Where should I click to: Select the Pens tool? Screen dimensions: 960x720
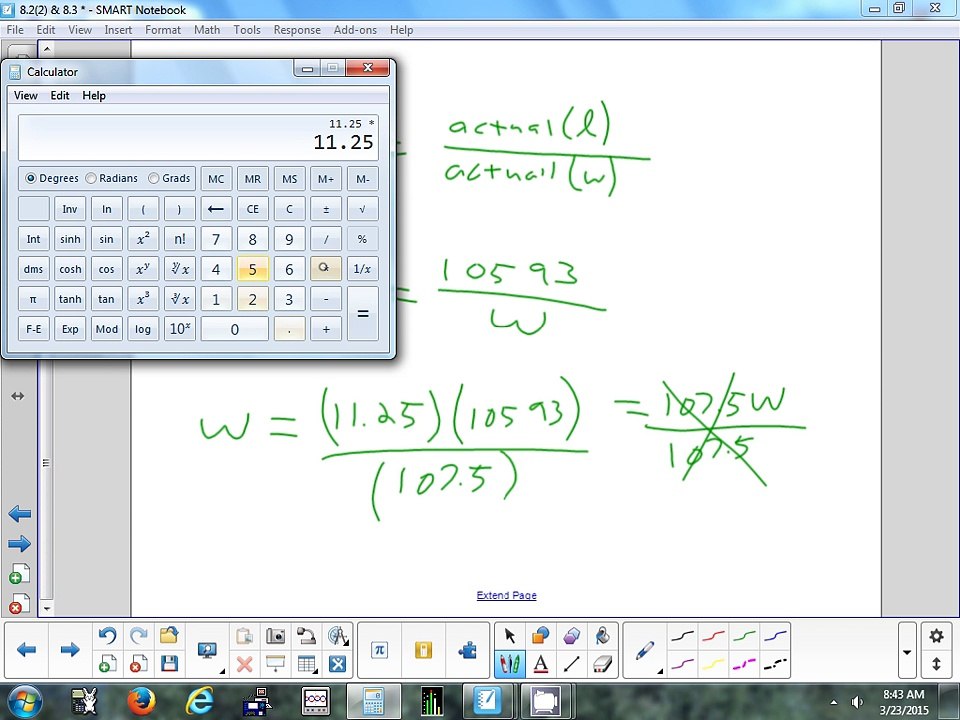[509, 664]
